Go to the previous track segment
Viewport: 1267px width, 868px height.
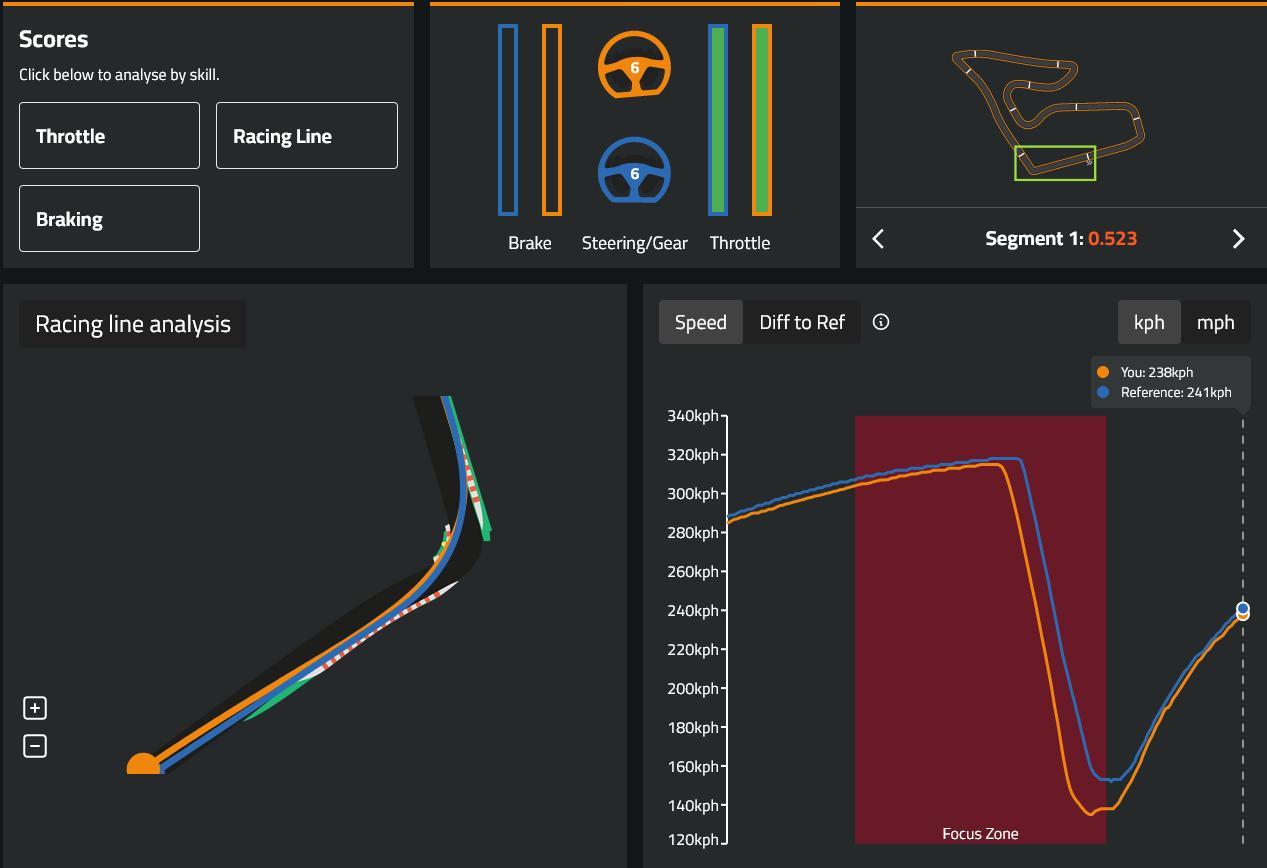(x=878, y=239)
